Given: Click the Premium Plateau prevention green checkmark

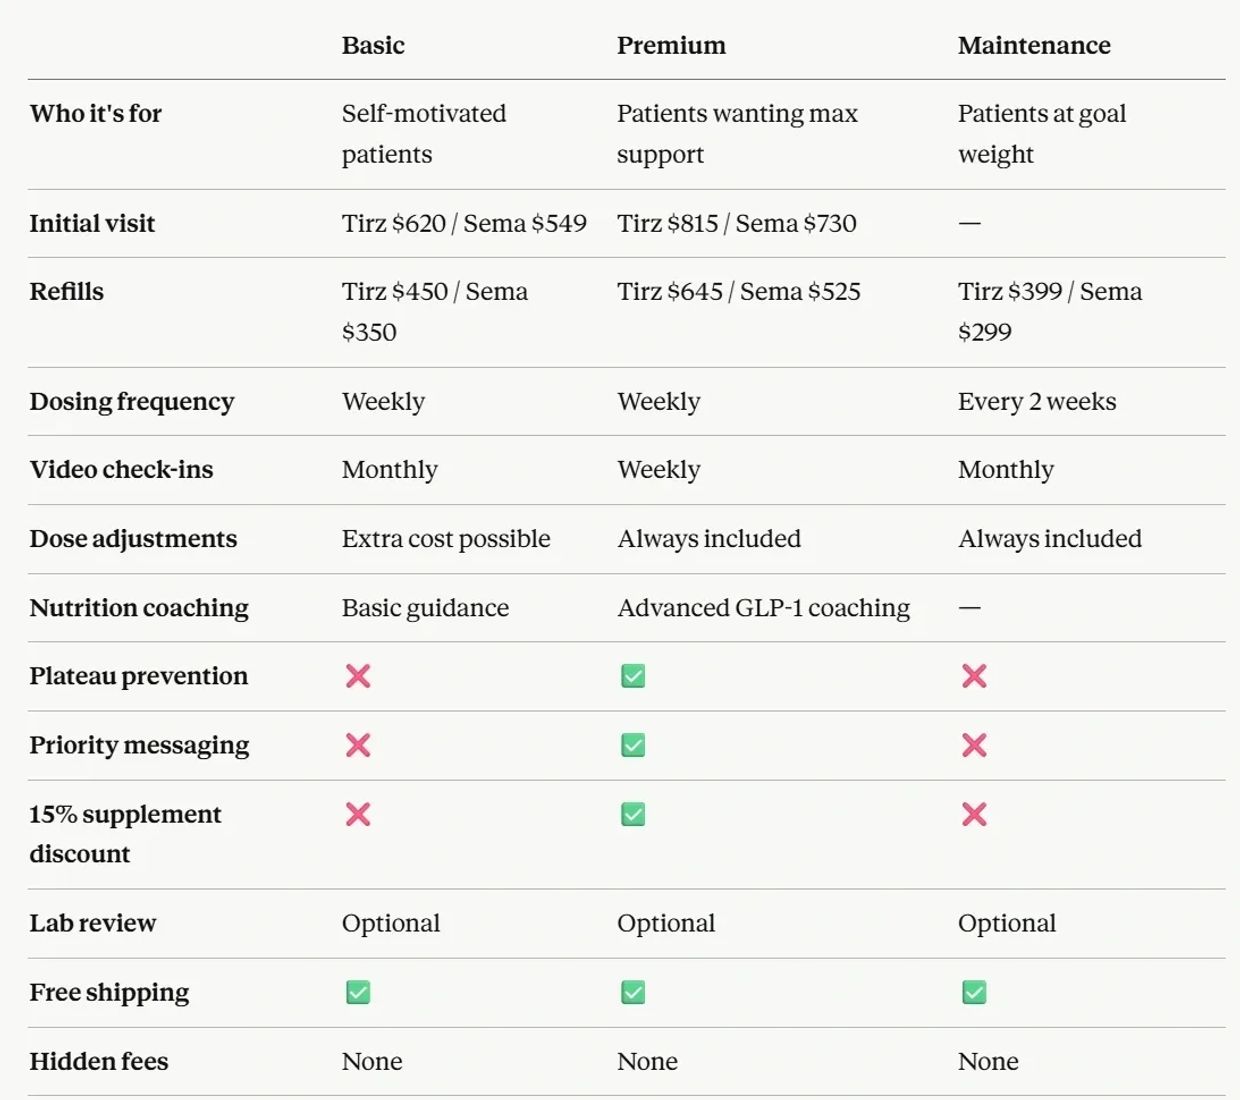Looking at the screenshot, I should pyautogui.click(x=633, y=676).
